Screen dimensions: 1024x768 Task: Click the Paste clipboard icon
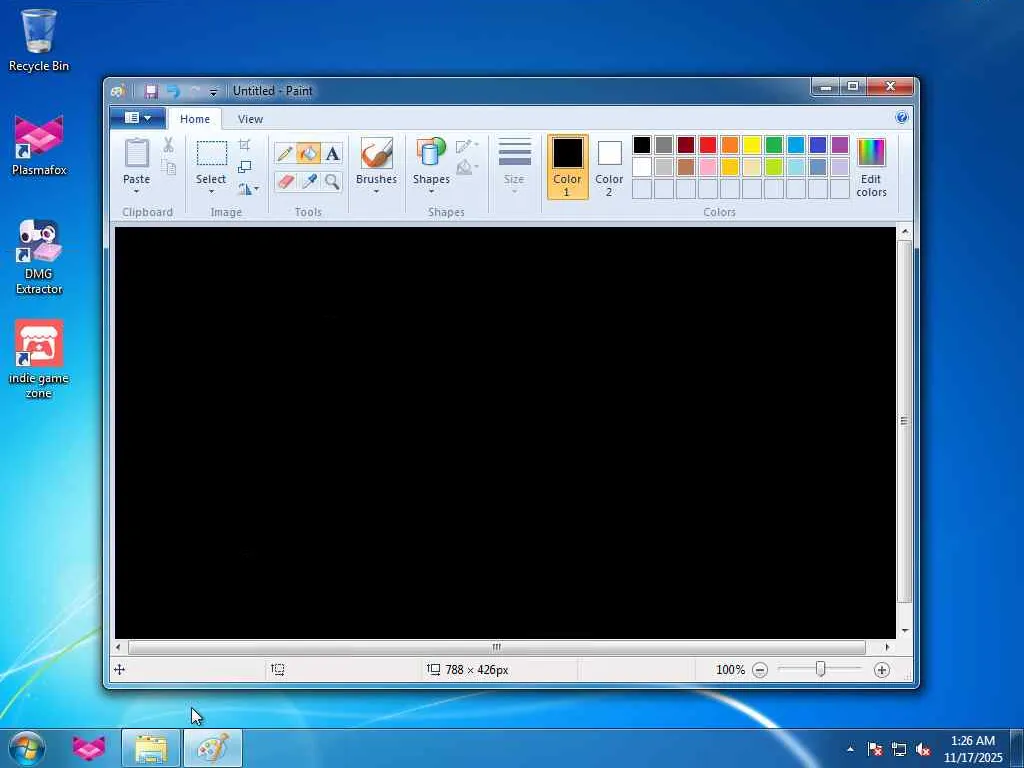pos(136,153)
